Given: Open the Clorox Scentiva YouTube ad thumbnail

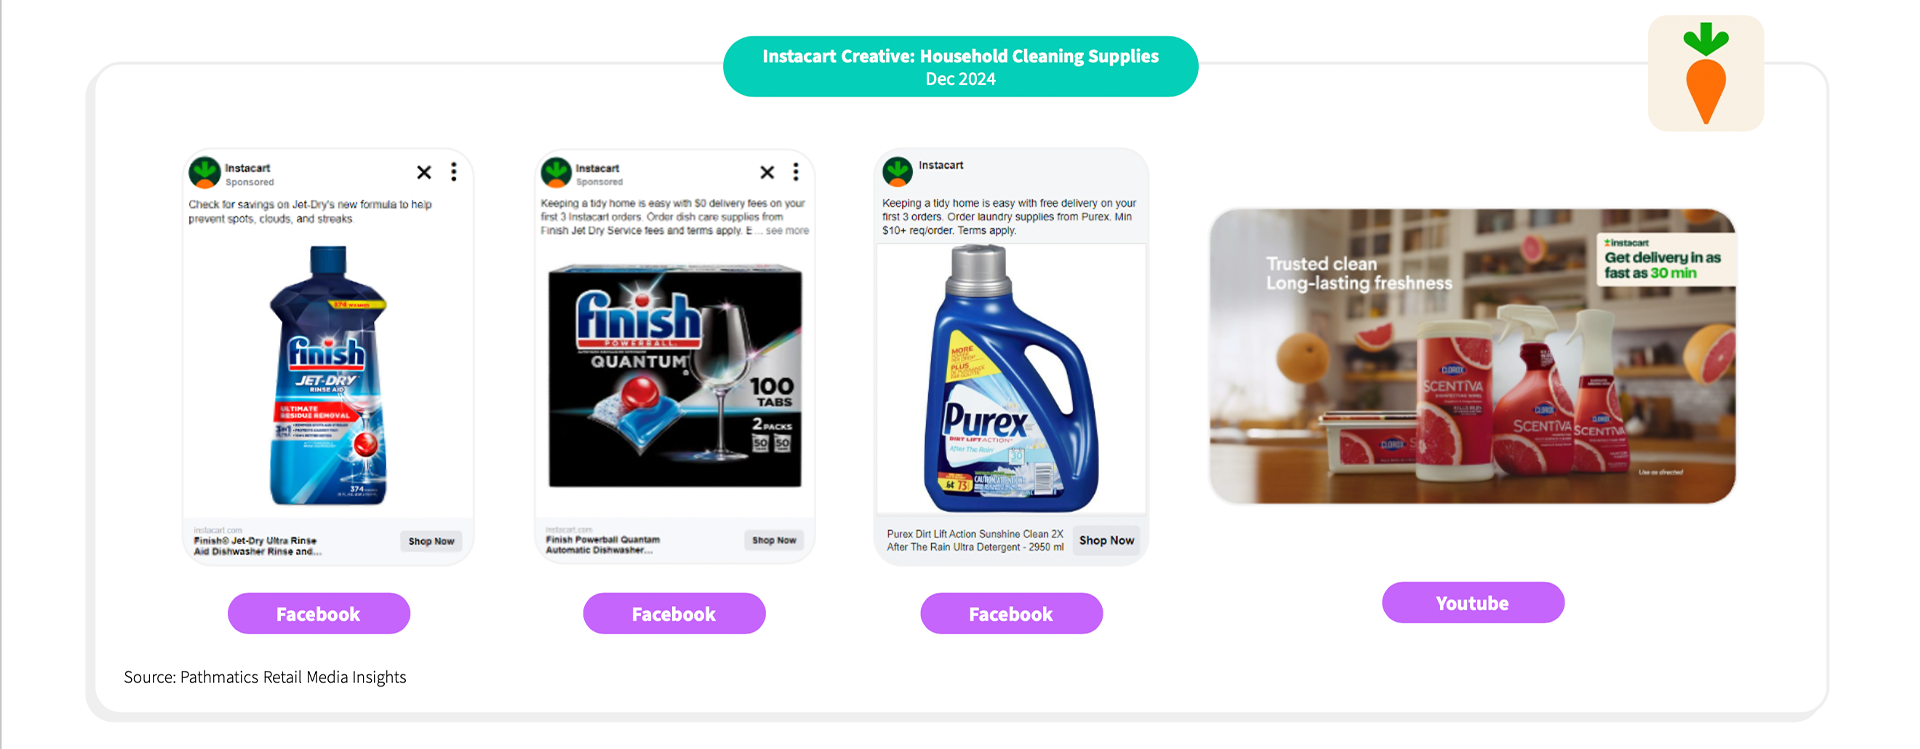Looking at the screenshot, I should (x=1472, y=356).
